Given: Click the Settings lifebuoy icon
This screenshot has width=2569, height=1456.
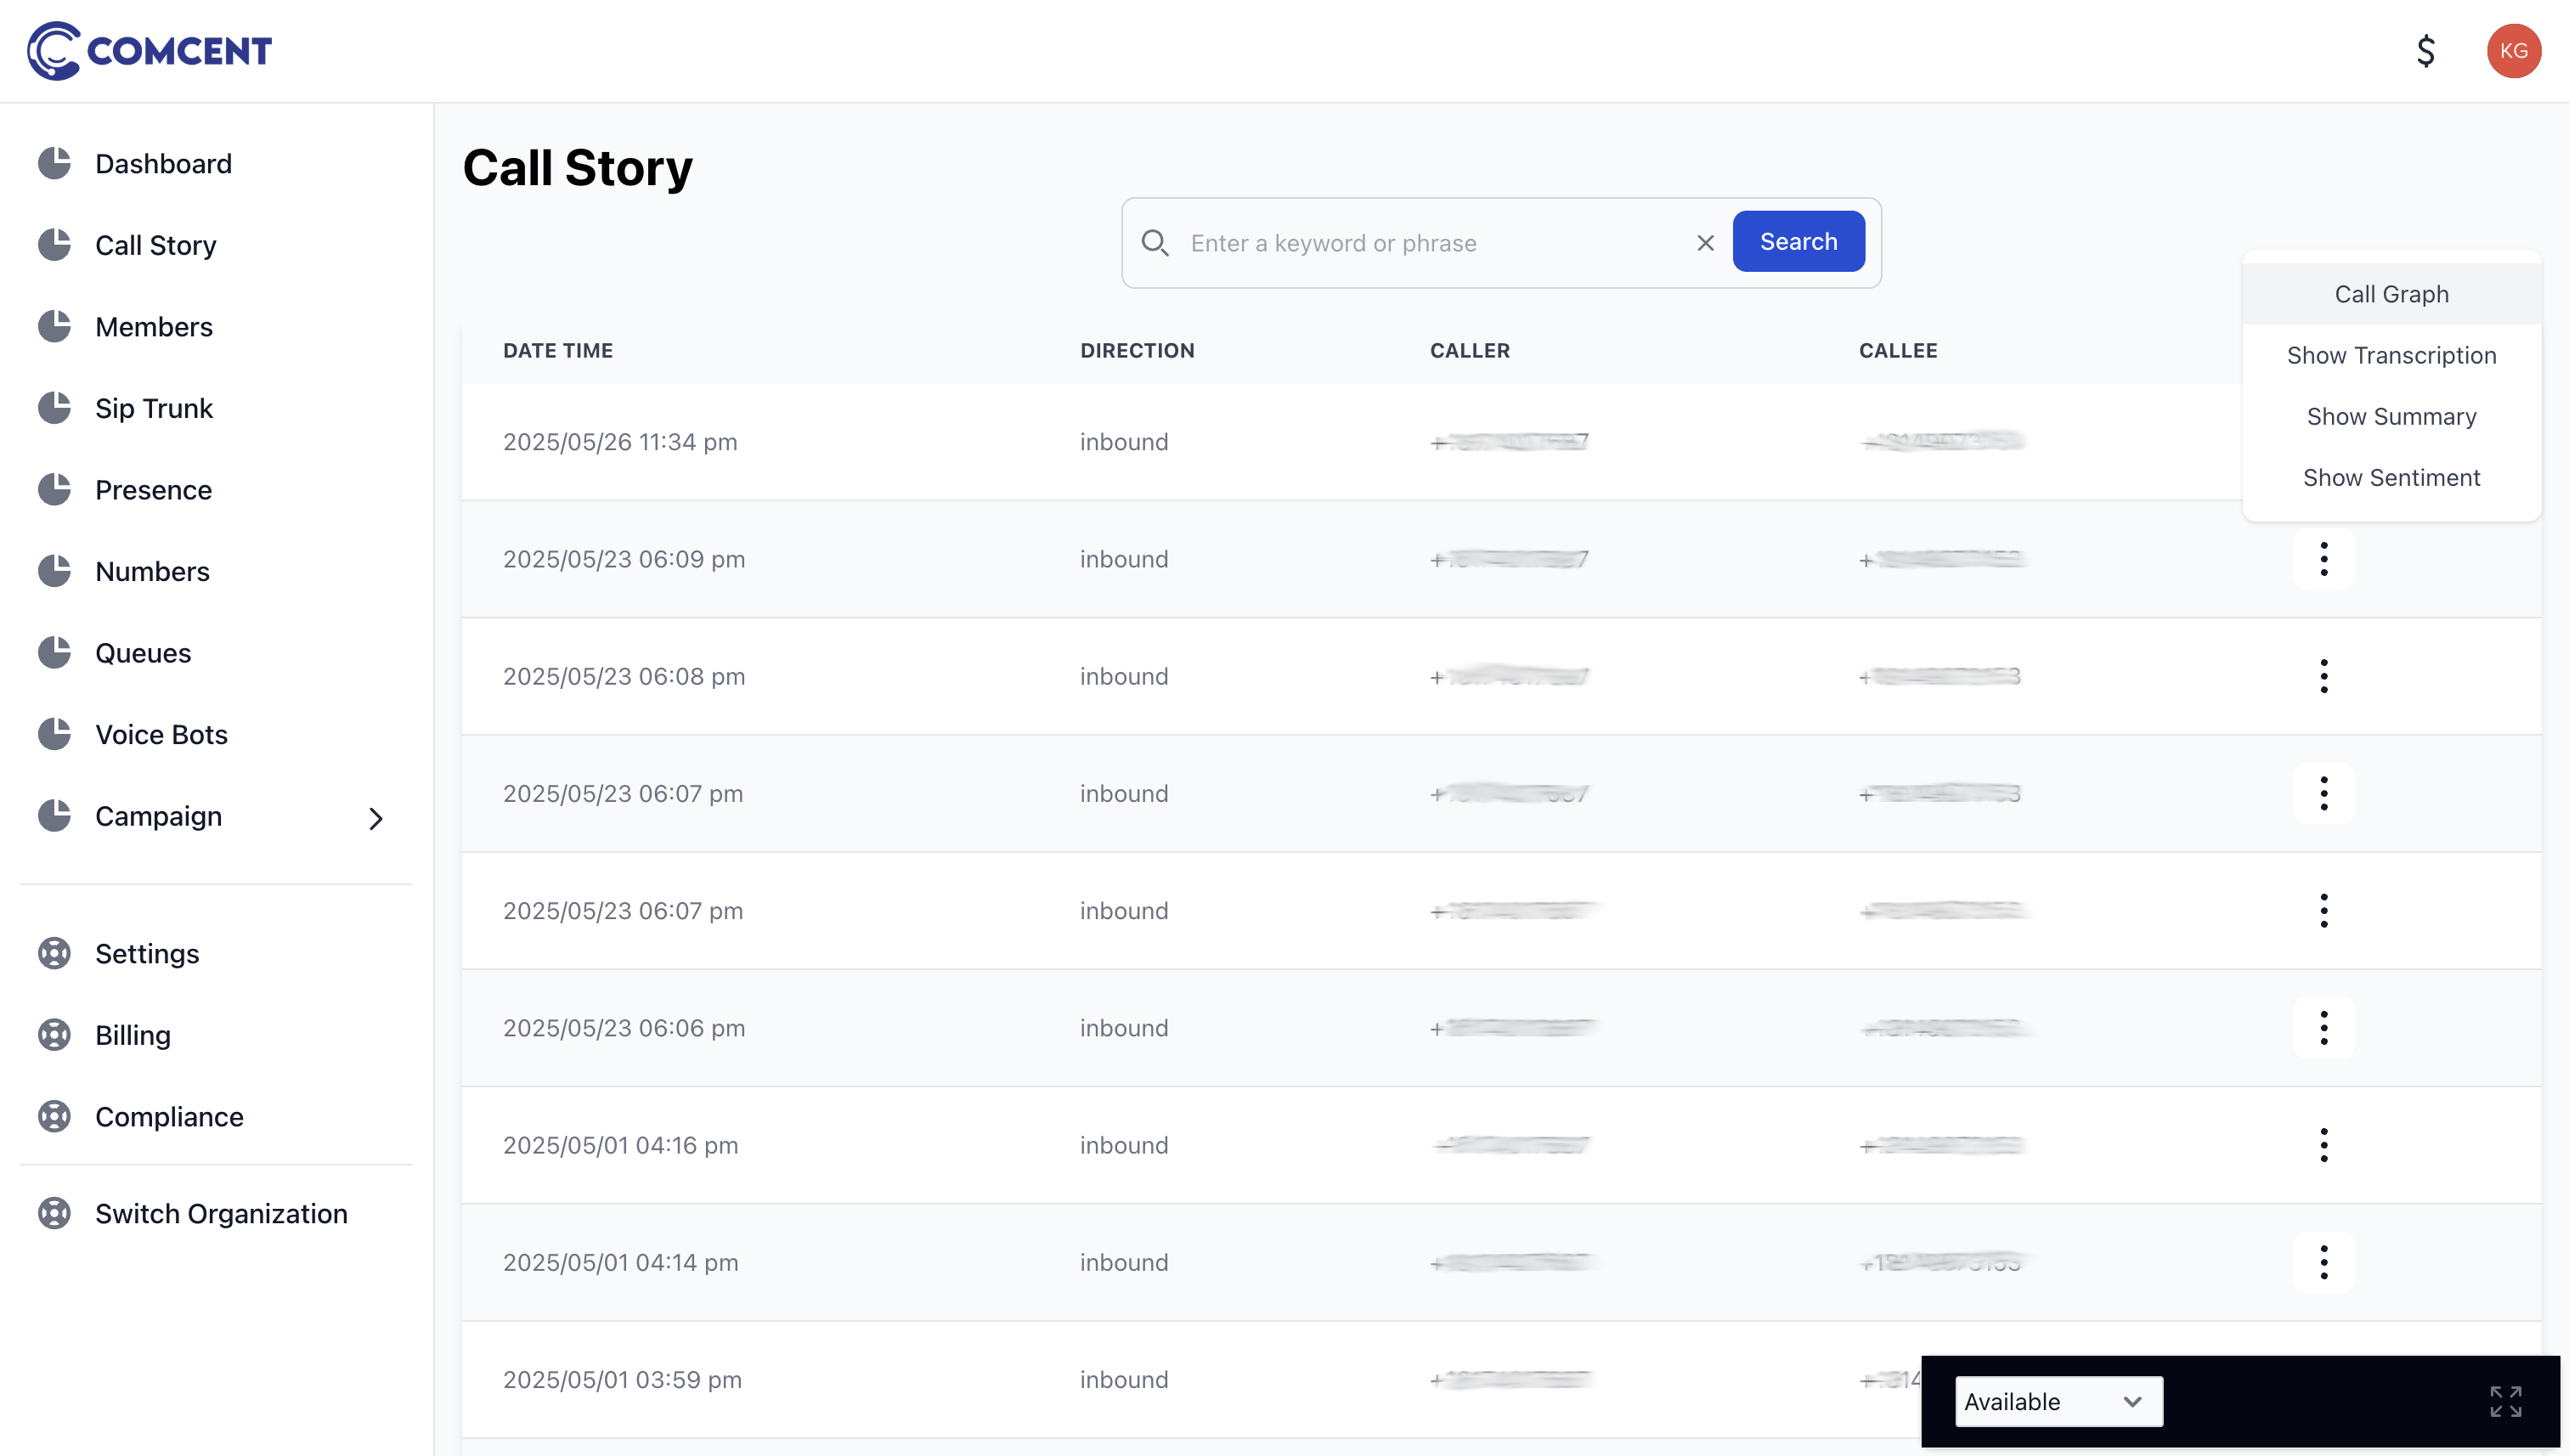Looking at the screenshot, I should tap(54, 953).
